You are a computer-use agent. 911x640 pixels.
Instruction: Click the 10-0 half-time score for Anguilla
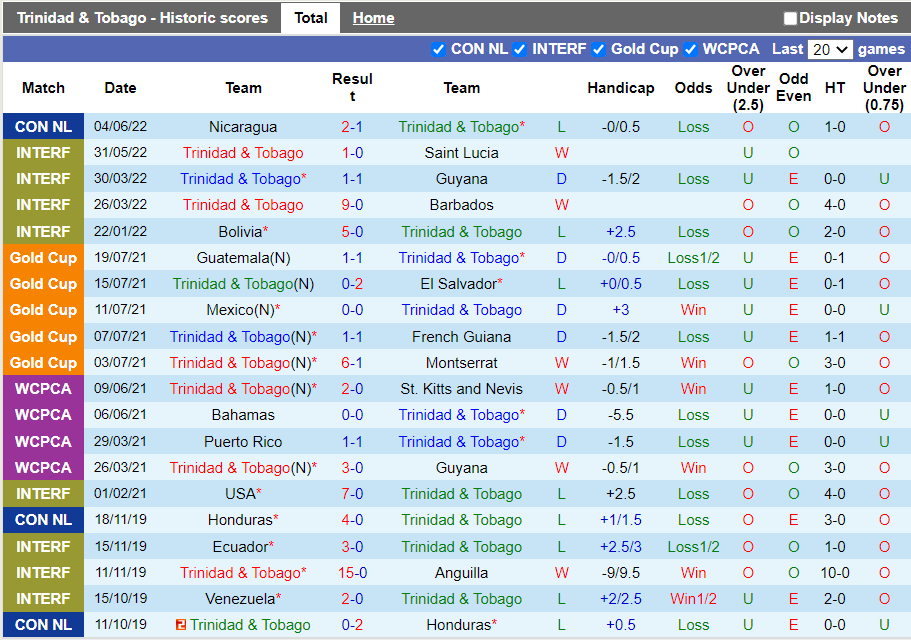coord(835,573)
